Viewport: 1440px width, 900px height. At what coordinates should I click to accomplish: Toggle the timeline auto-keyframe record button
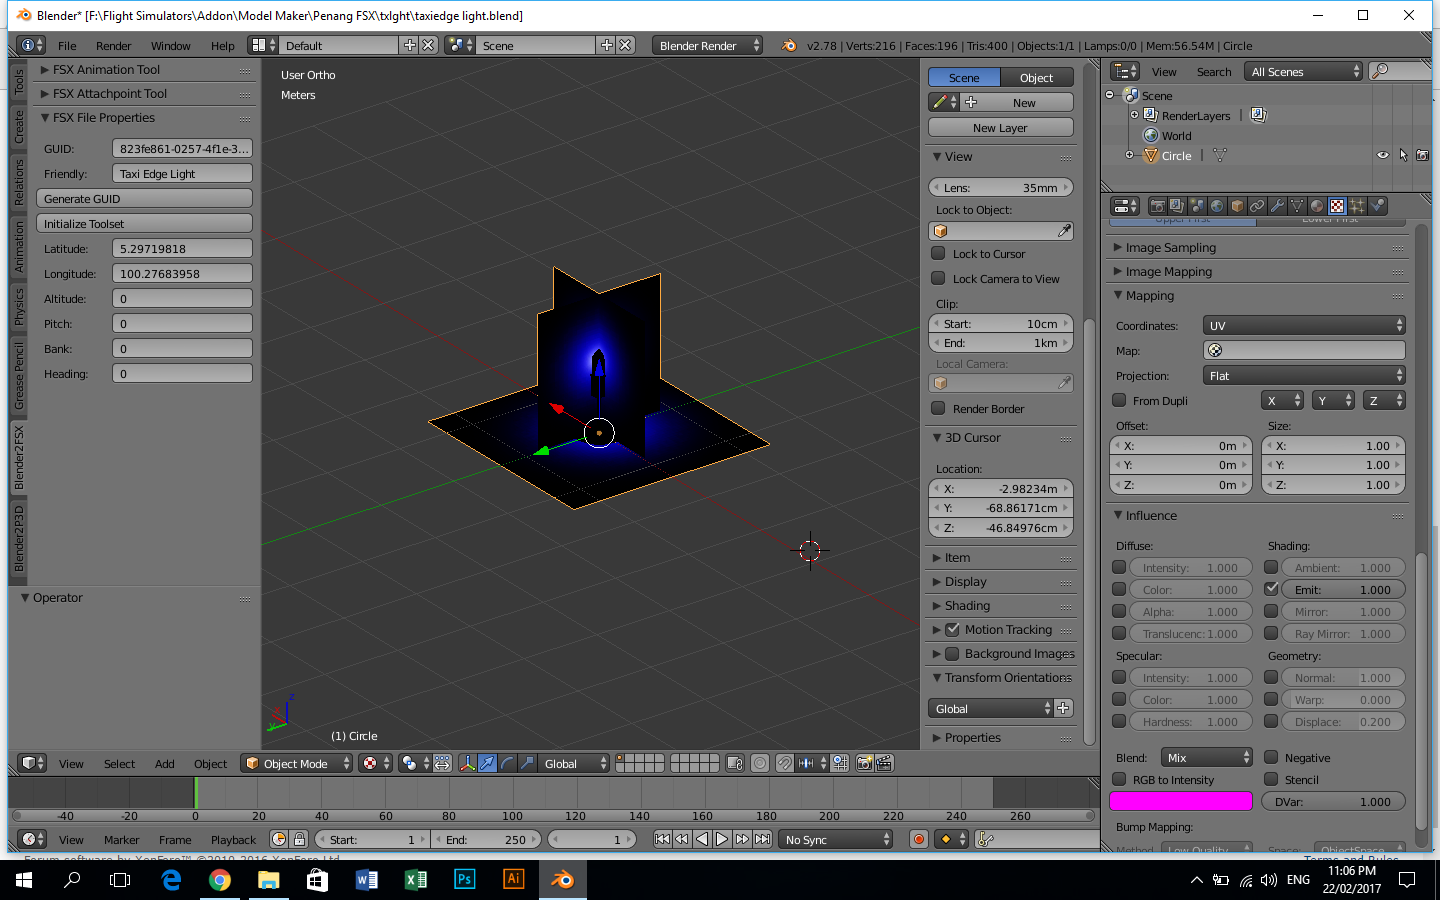coord(919,839)
